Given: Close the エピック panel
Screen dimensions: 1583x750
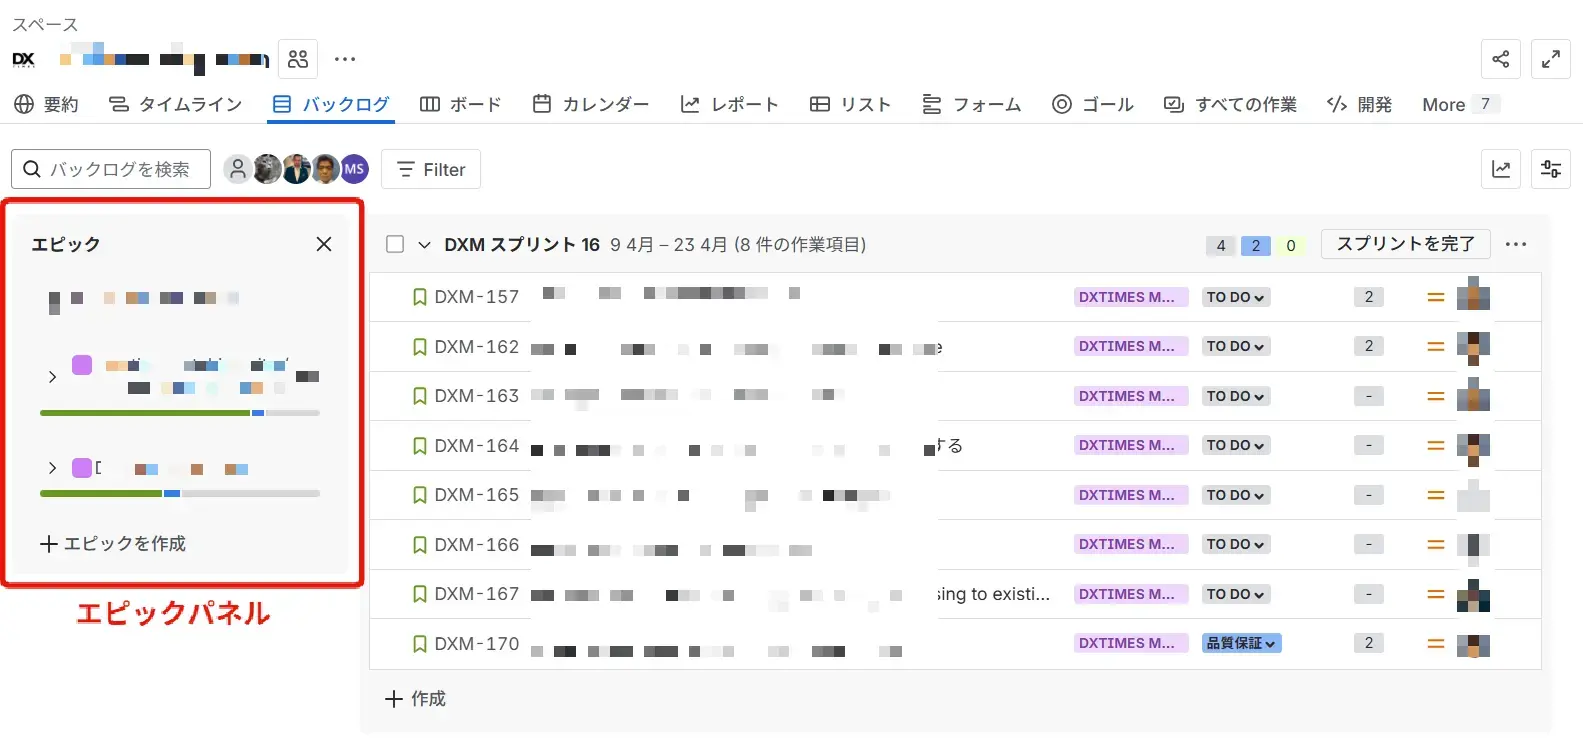Looking at the screenshot, I should click(x=323, y=244).
